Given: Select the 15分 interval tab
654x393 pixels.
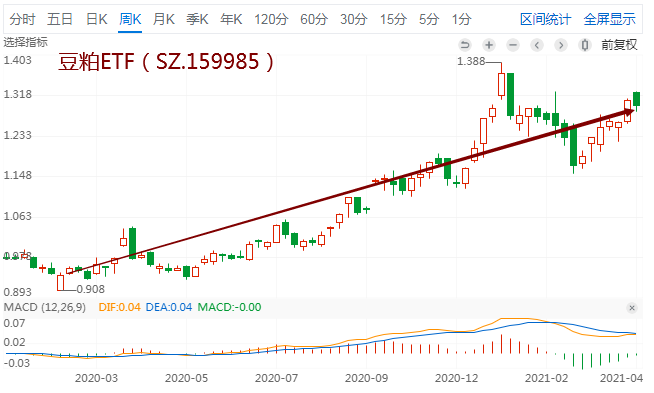Looking at the screenshot, I should pyautogui.click(x=393, y=19).
